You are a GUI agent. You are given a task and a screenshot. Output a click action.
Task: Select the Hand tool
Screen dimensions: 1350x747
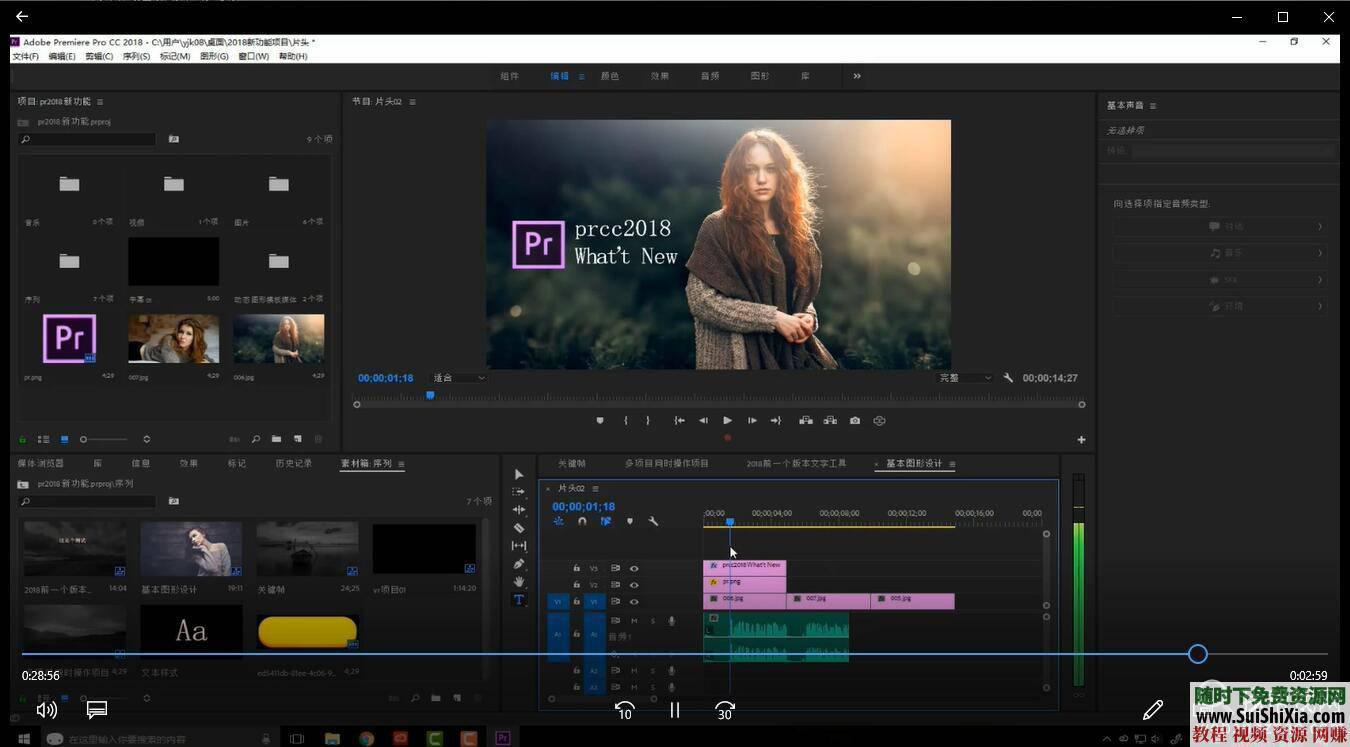point(518,582)
